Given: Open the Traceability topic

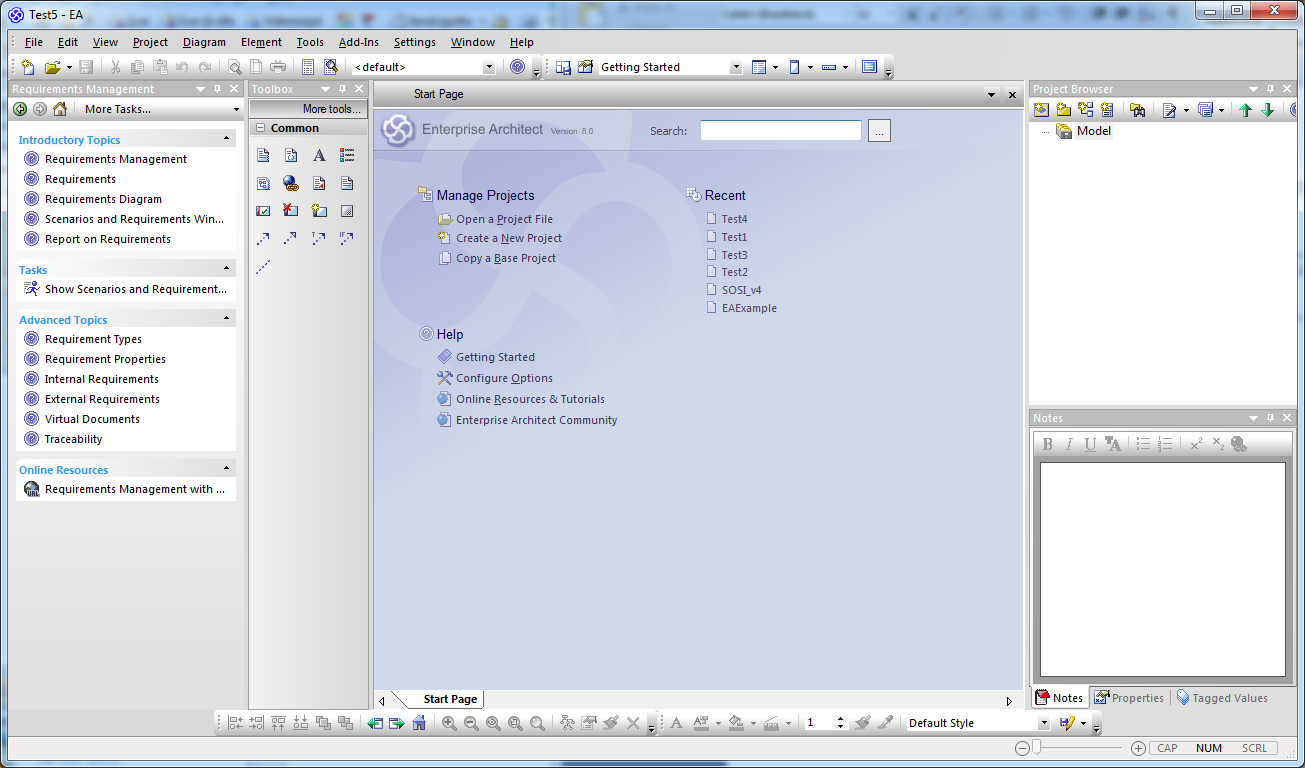Looking at the screenshot, I should (x=73, y=439).
